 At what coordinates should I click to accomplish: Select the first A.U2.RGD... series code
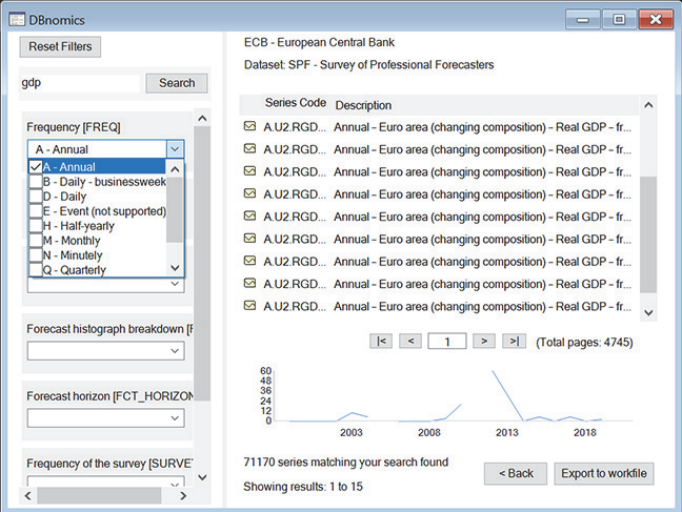tap(294, 127)
